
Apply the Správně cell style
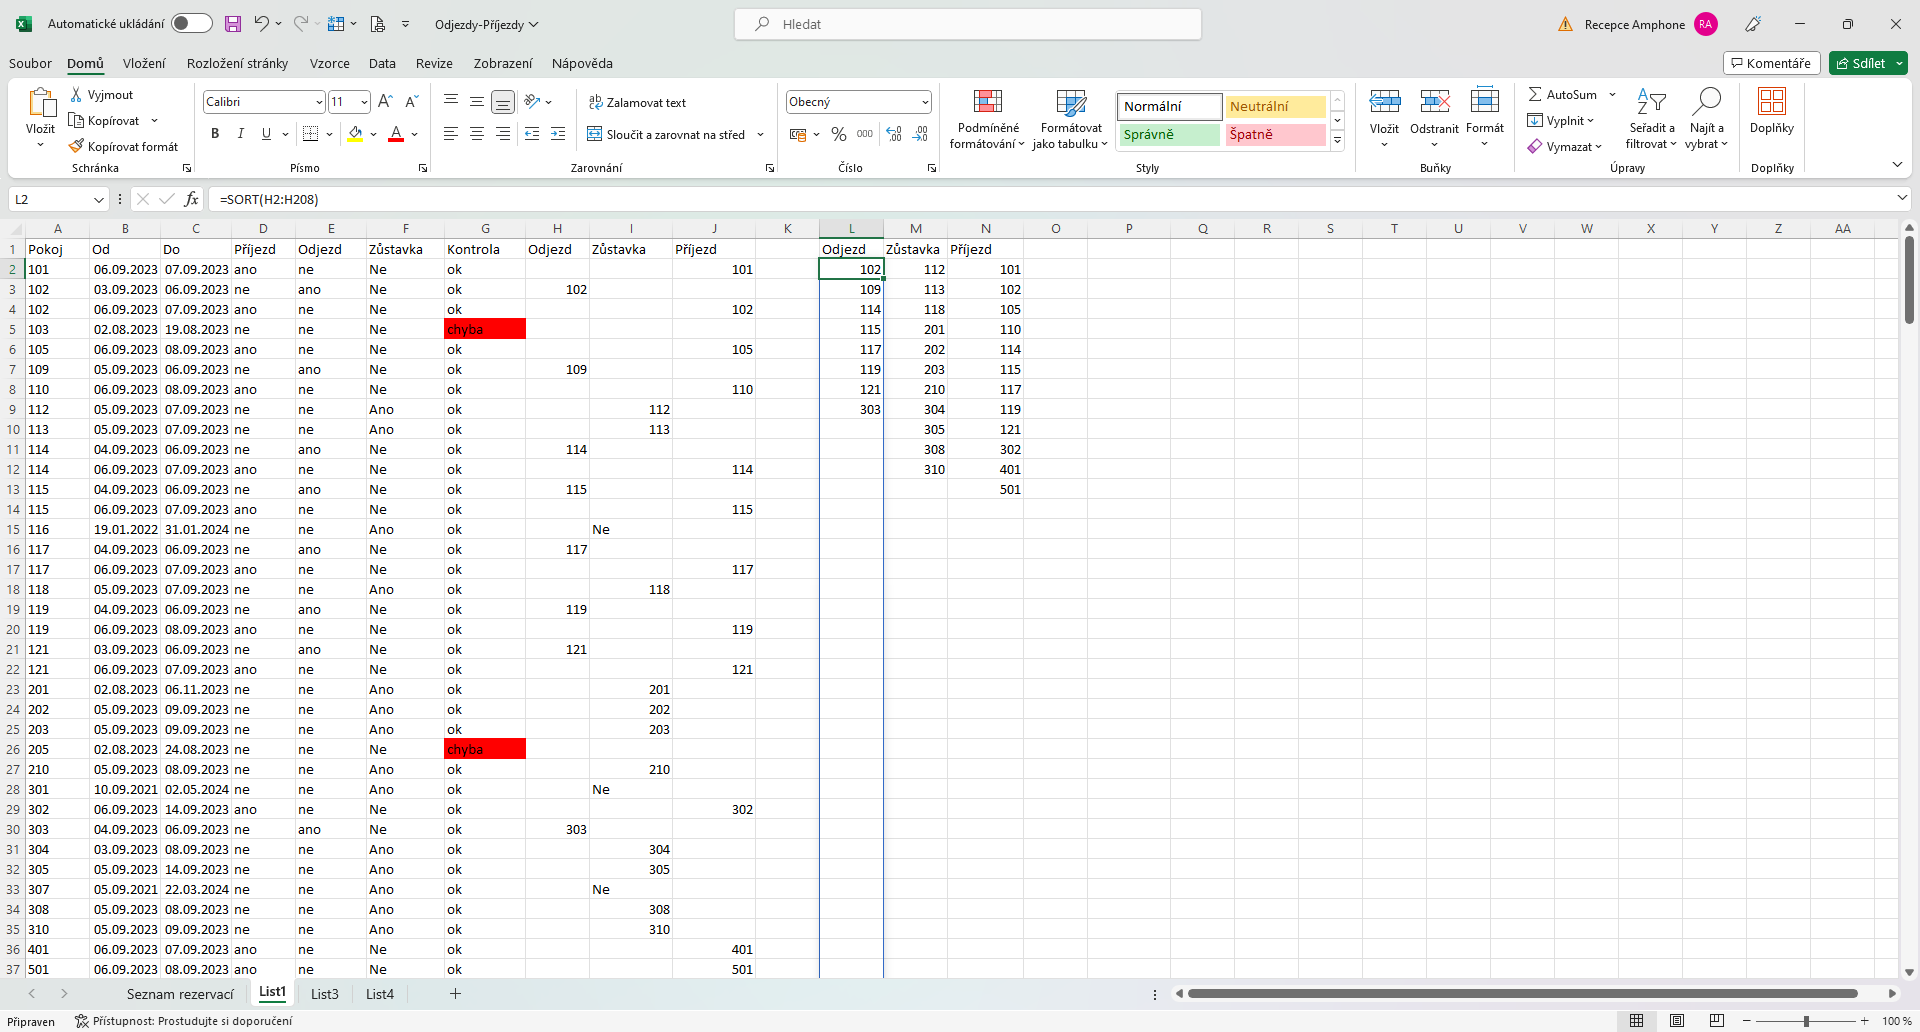click(x=1169, y=134)
